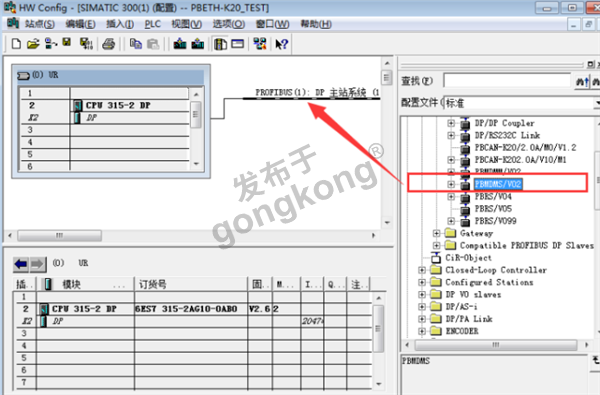Open the PLC menu
600x395 pixels.
(152, 24)
